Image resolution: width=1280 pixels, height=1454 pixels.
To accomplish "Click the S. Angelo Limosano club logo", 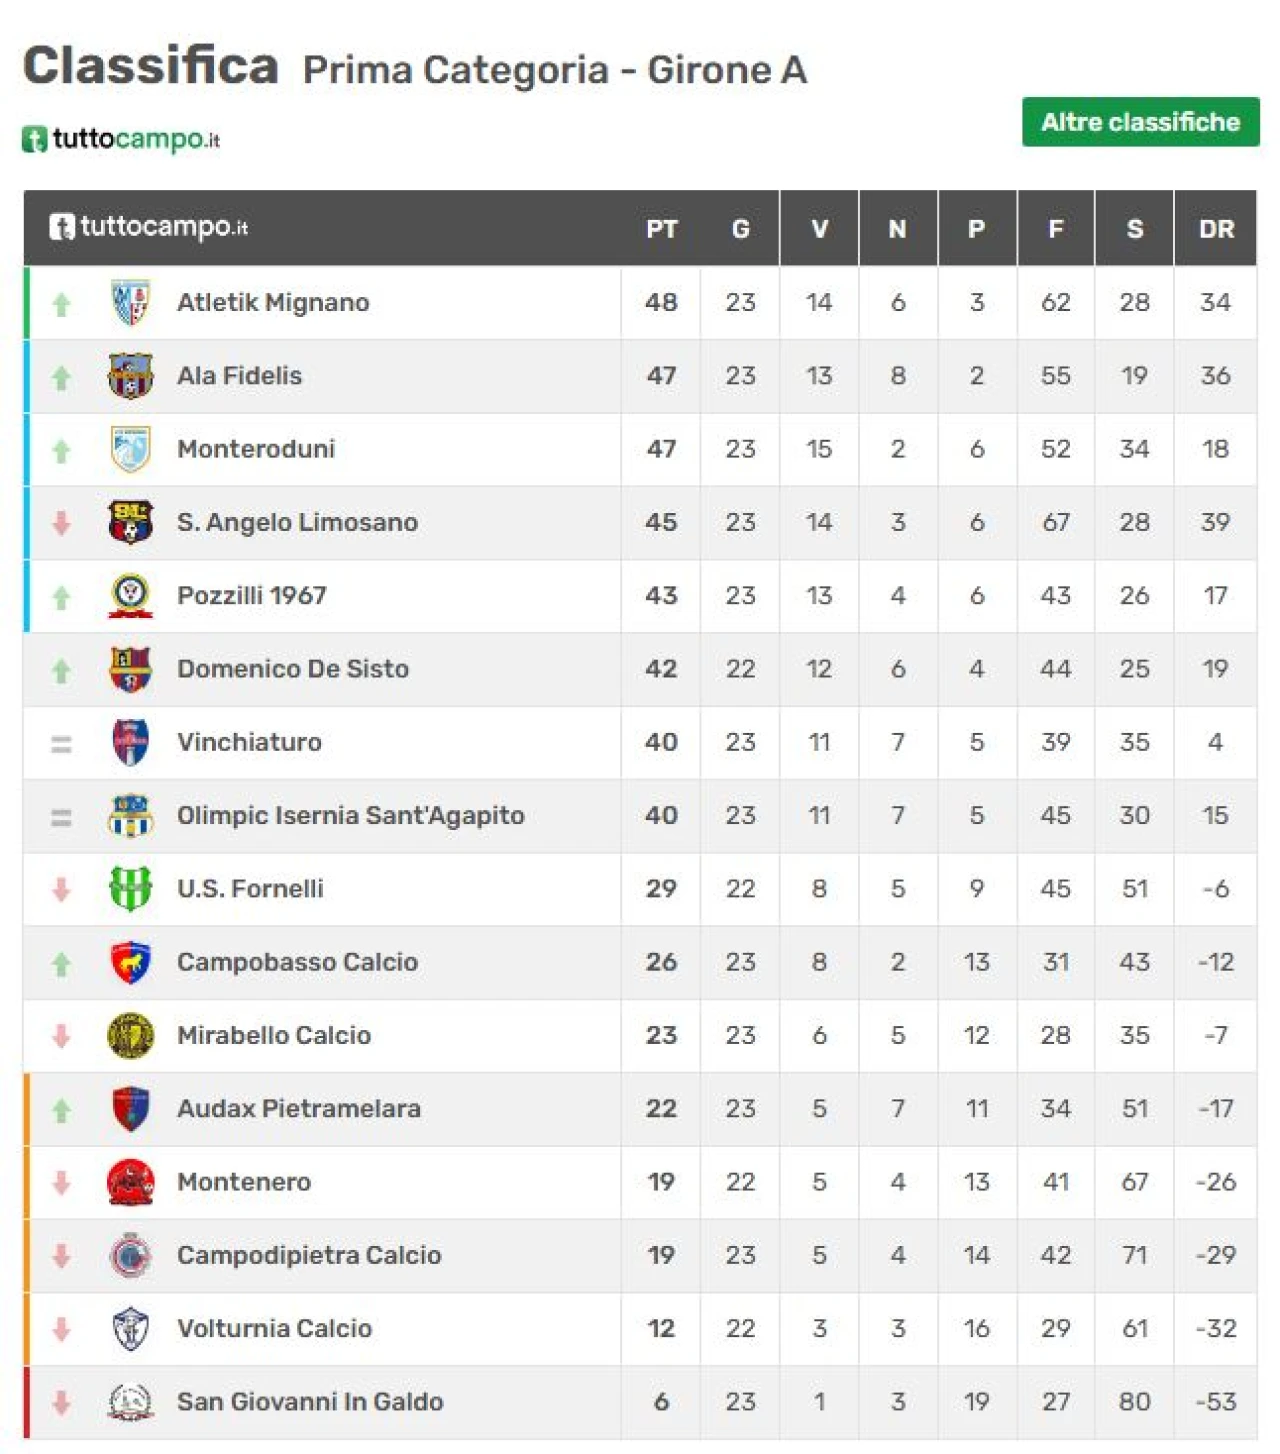I will (x=130, y=522).
